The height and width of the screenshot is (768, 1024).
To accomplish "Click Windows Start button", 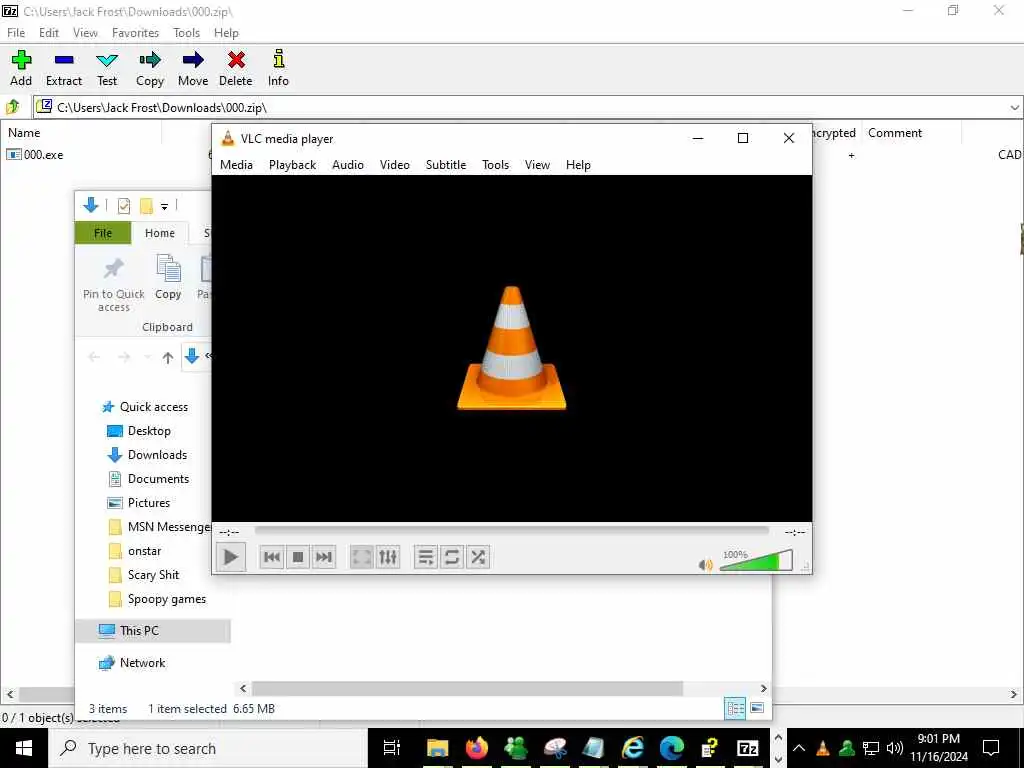I will click(24, 748).
